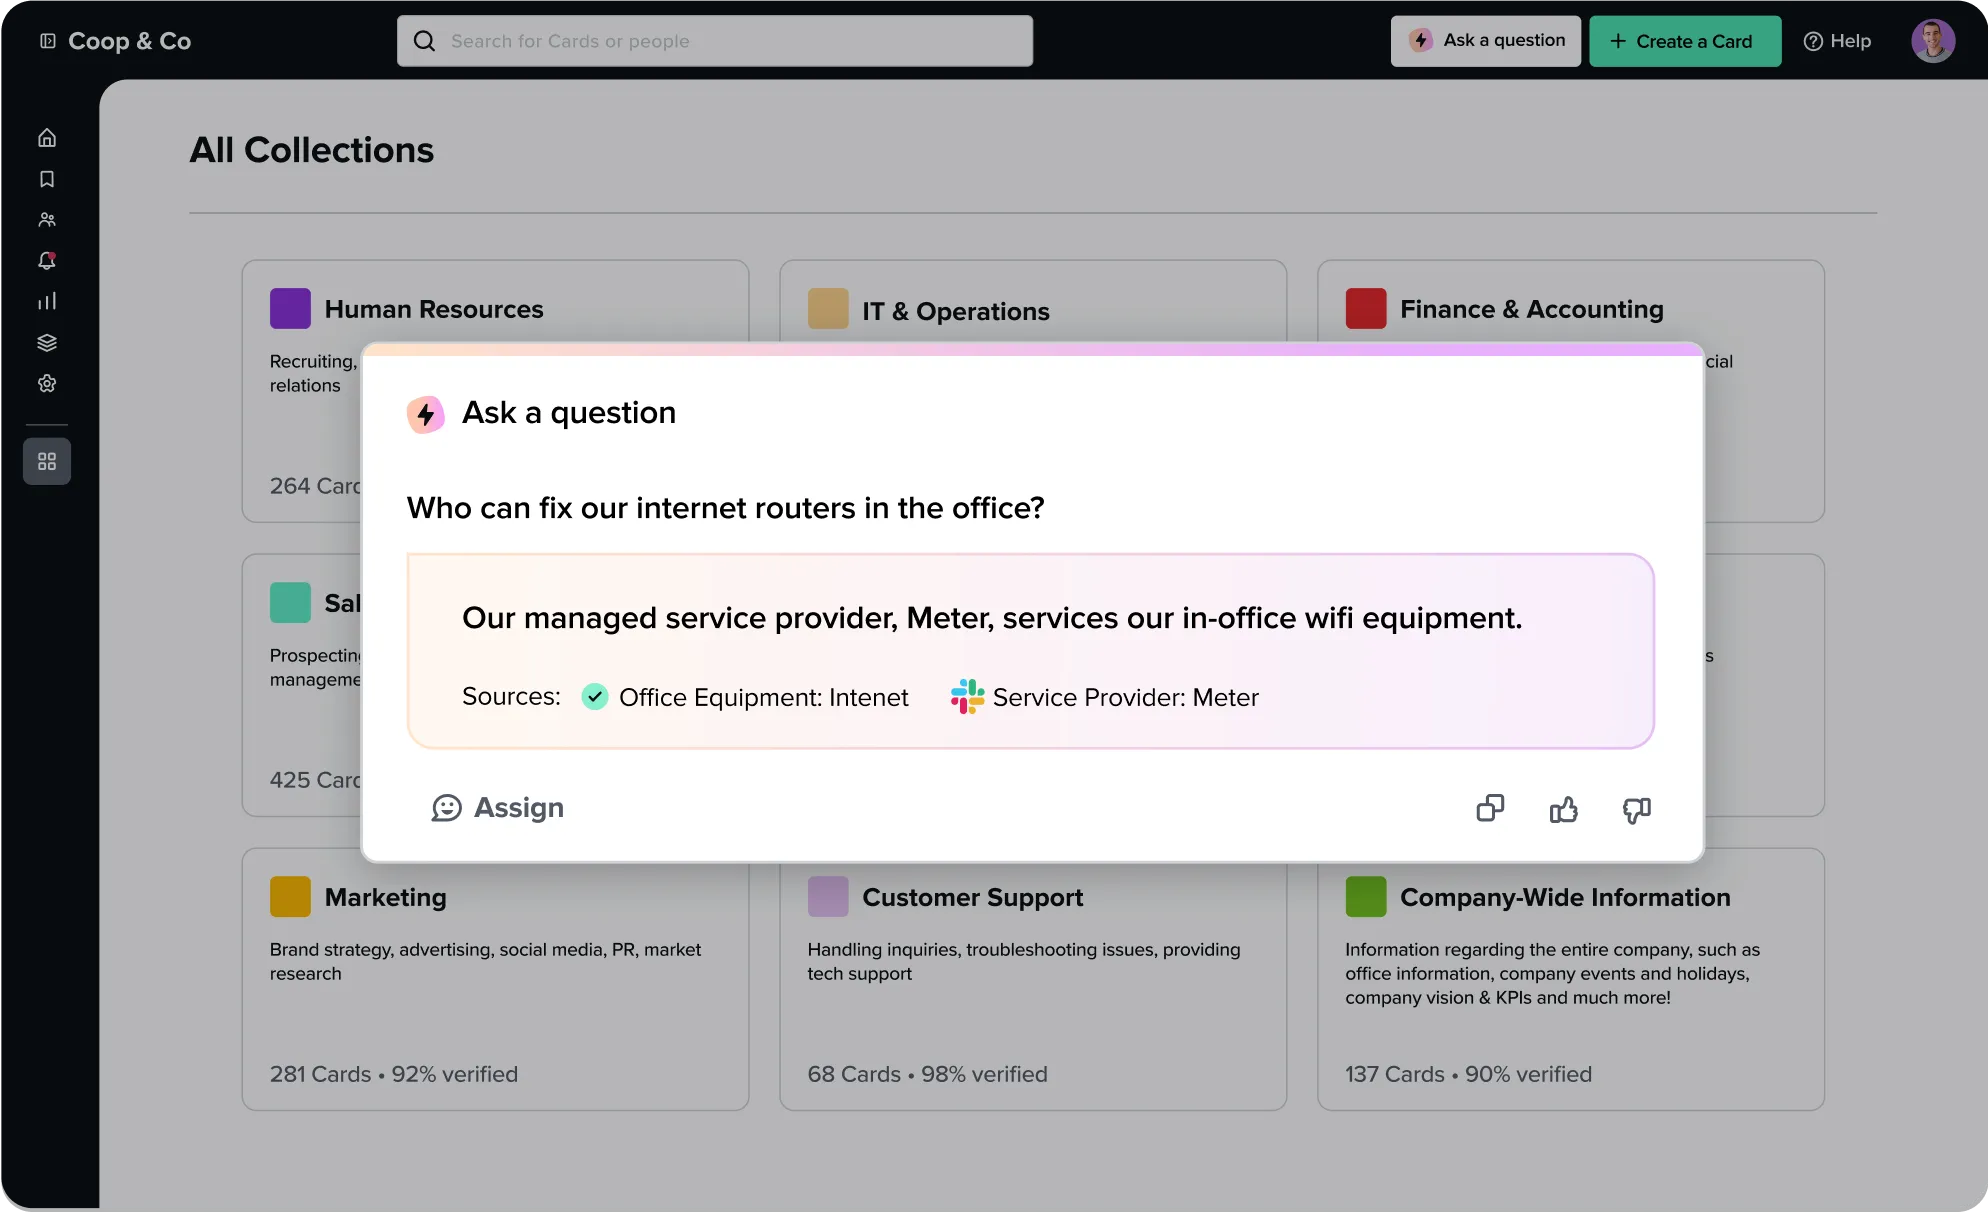Open the Help menu

click(x=1838, y=40)
